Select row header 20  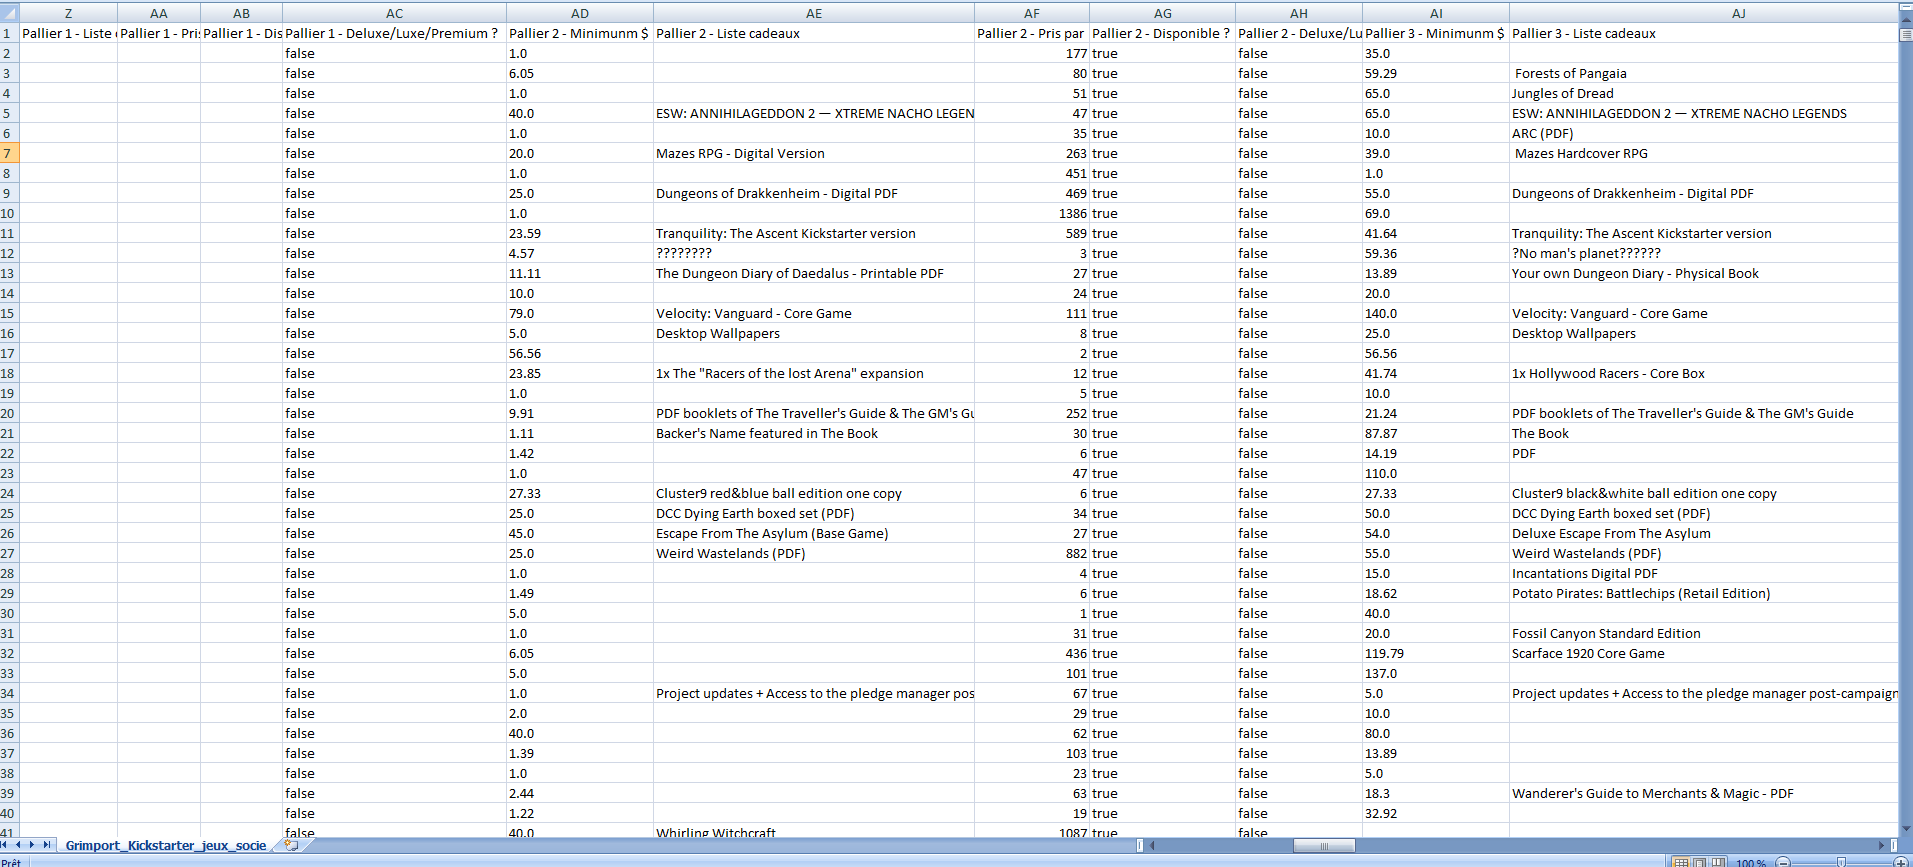coord(9,413)
